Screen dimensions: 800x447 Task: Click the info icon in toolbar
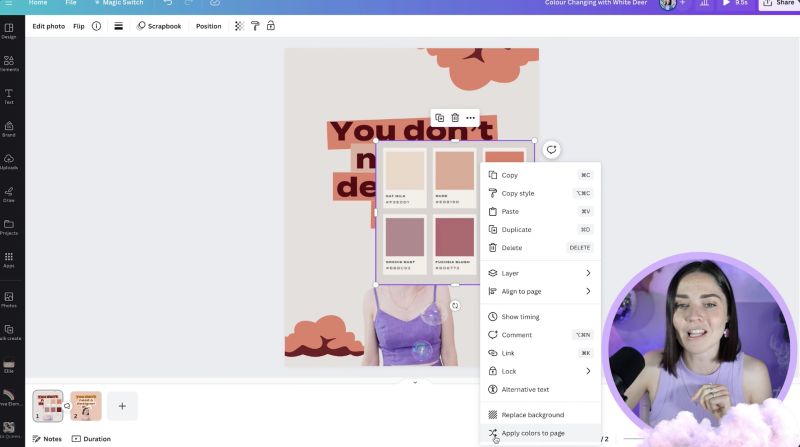pyautogui.click(x=96, y=26)
